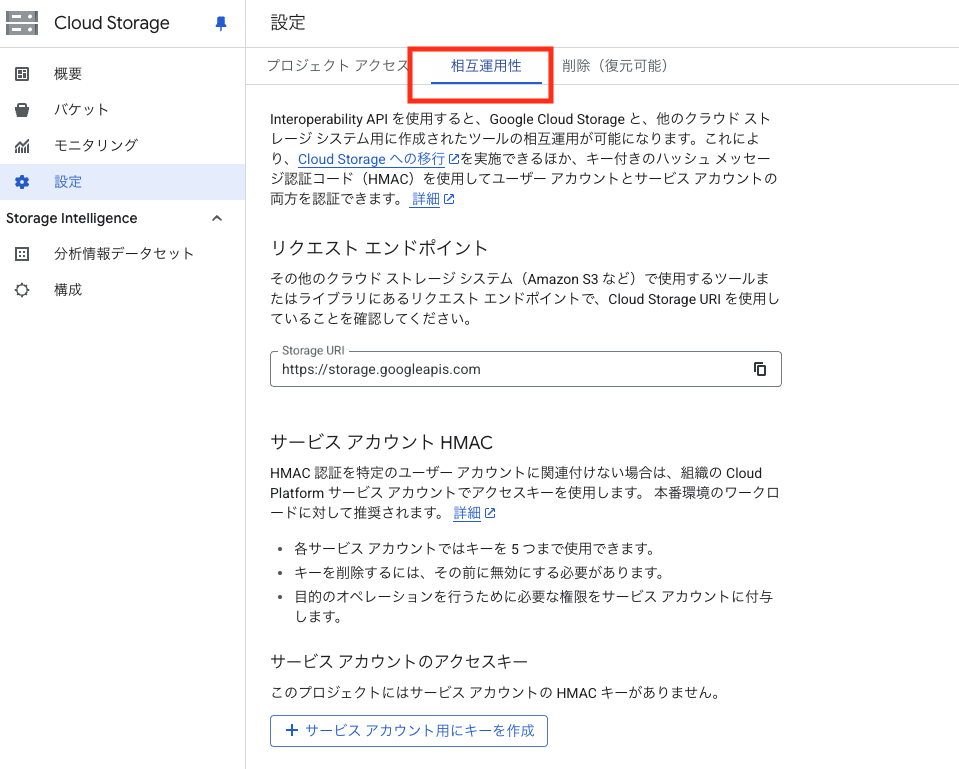Copy the Storage URI with the copy icon

pyautogui.click(x=760, y=369)
